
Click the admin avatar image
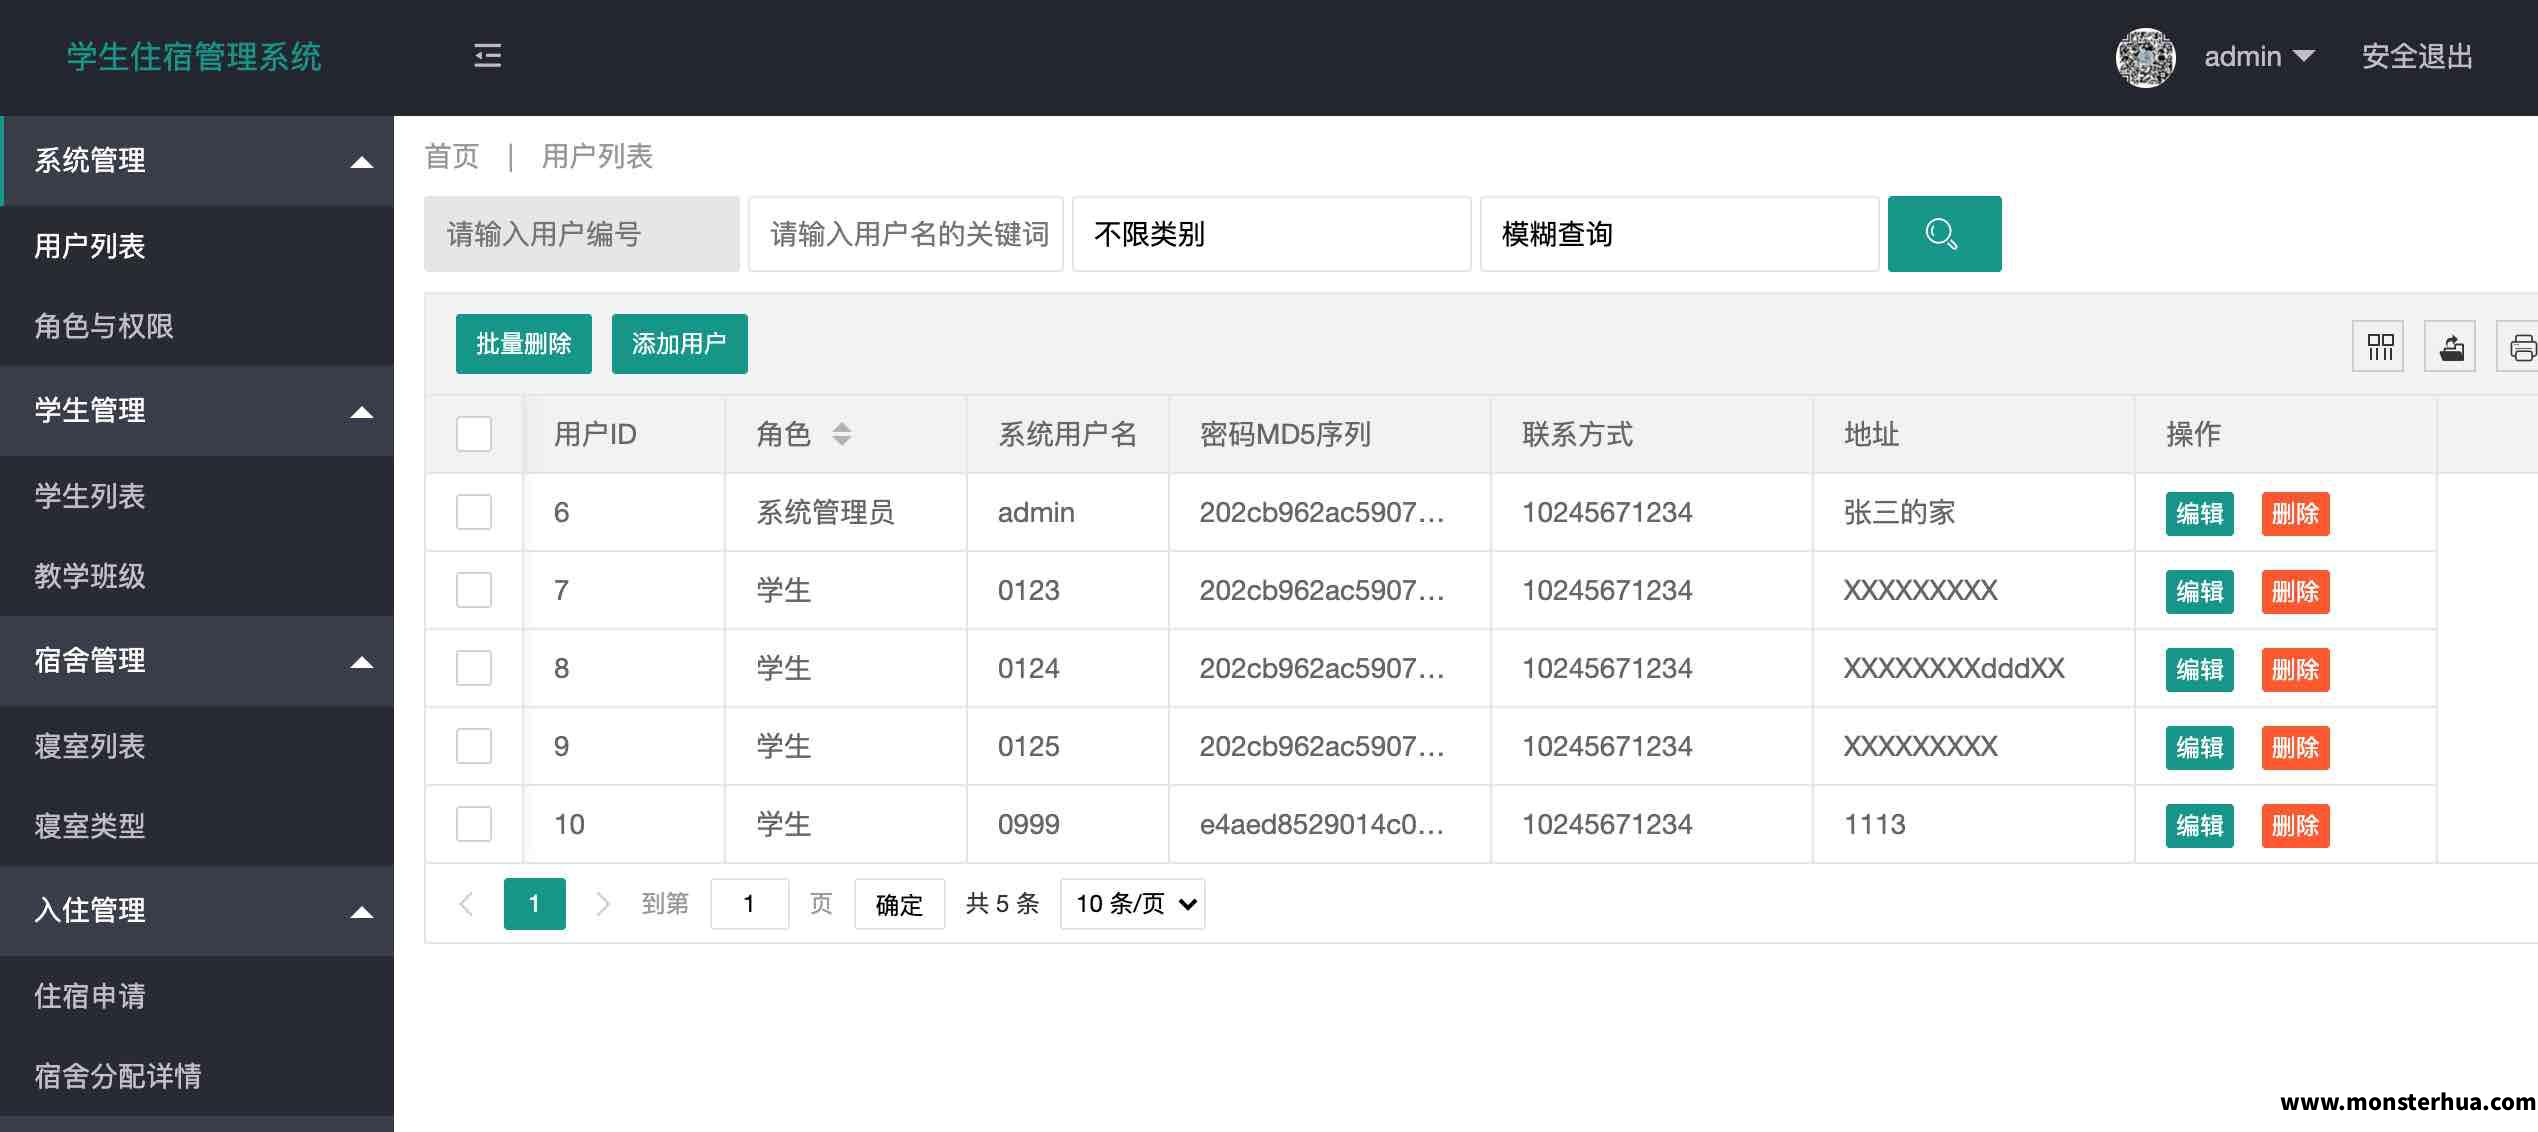[x=2146, y=57]
